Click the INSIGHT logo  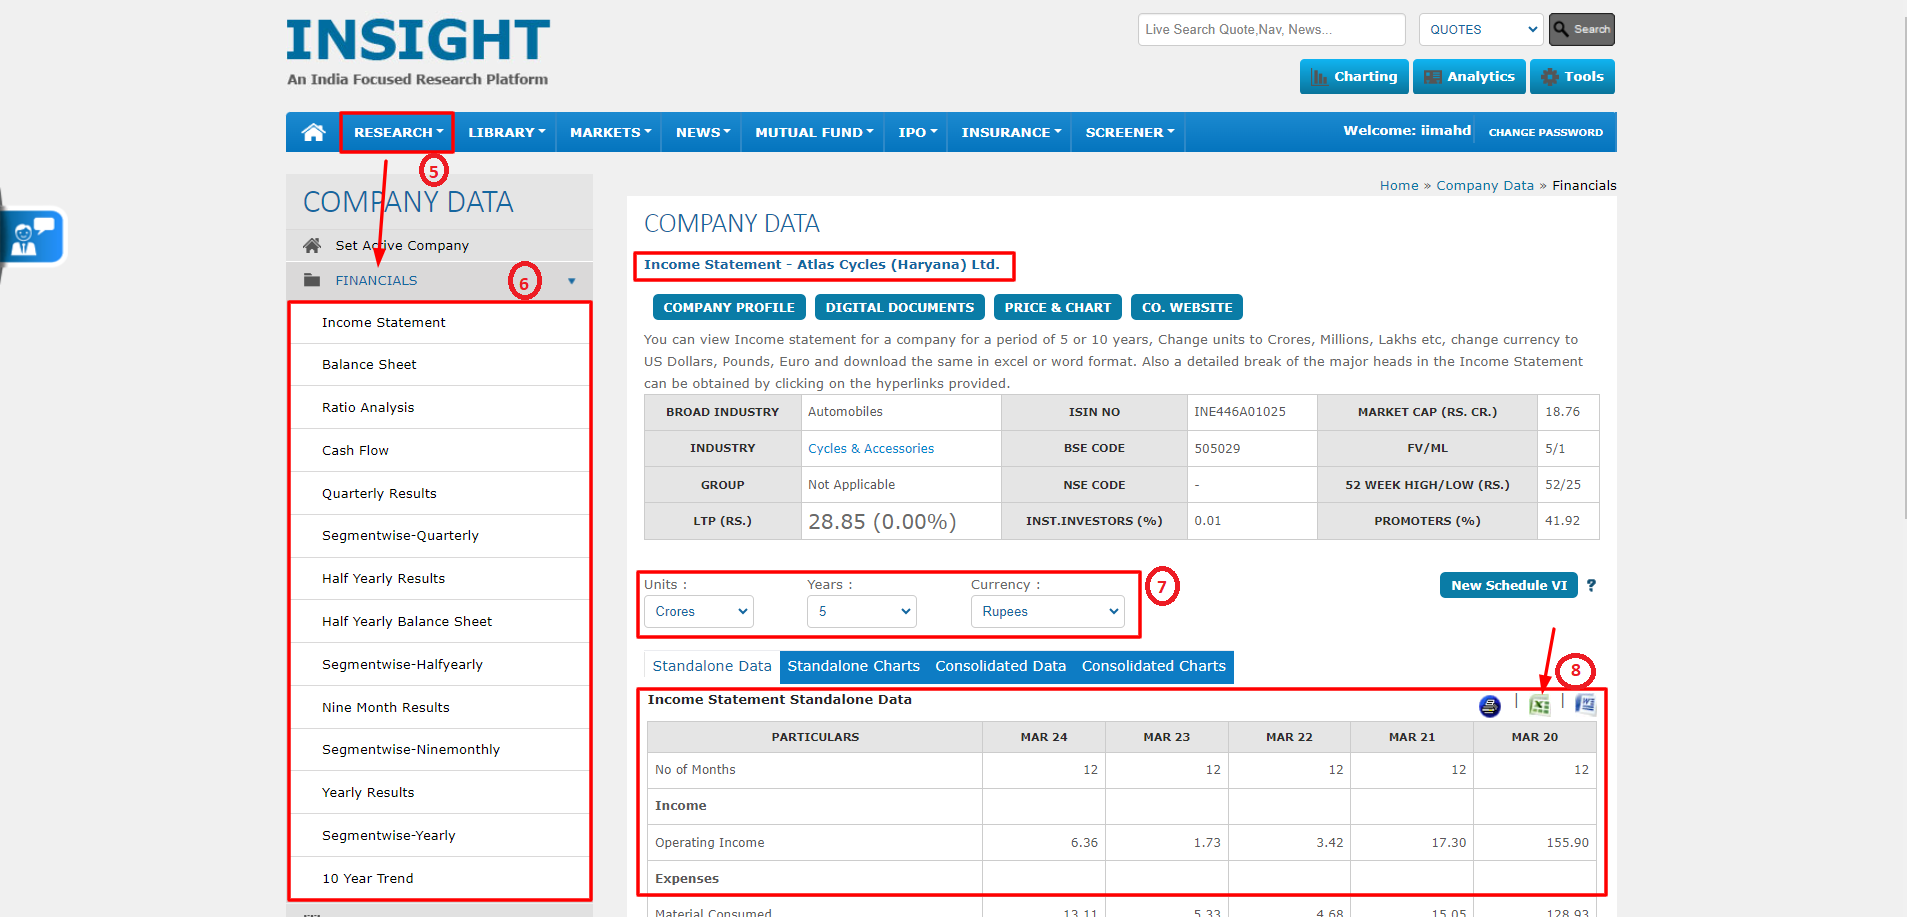tap(418, 41)
